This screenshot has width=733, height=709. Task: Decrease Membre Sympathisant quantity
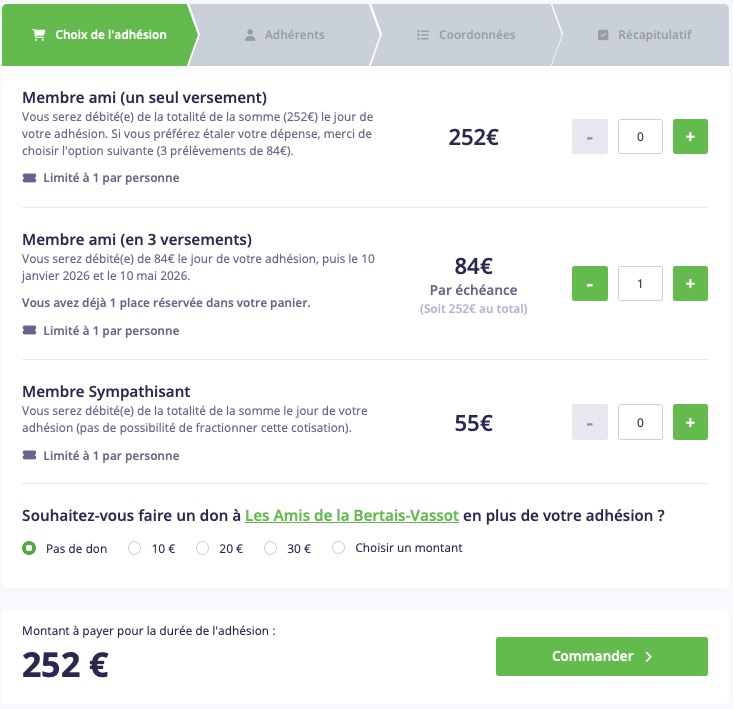tap(589, 422)
